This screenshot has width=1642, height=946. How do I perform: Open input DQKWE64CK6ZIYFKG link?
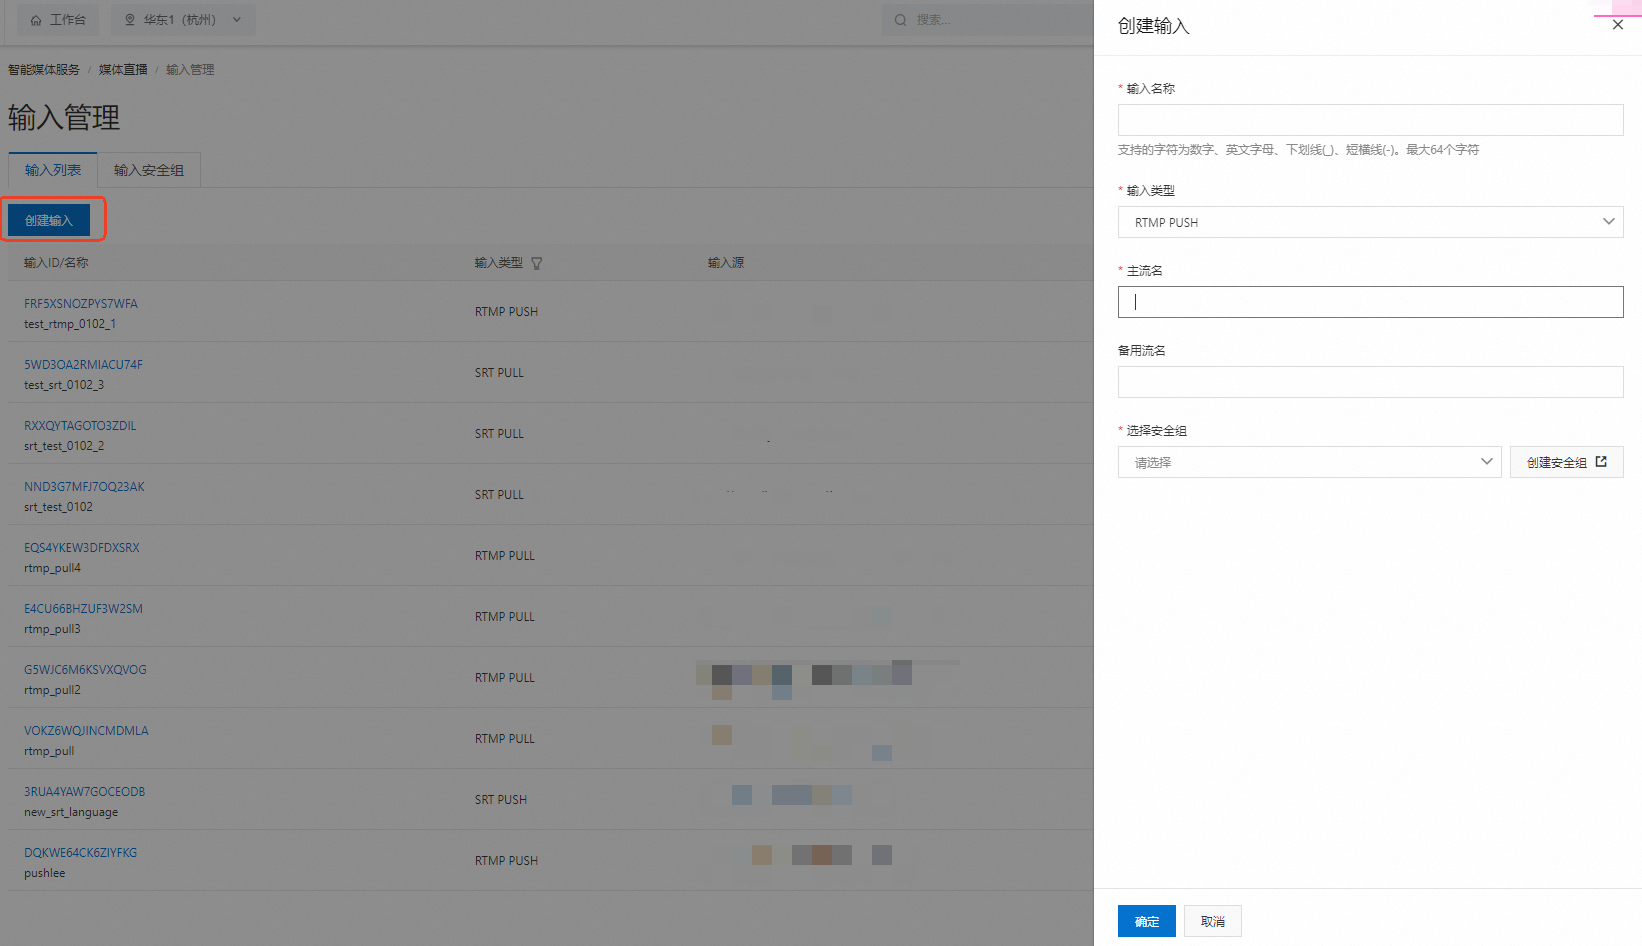click(81, 852)
